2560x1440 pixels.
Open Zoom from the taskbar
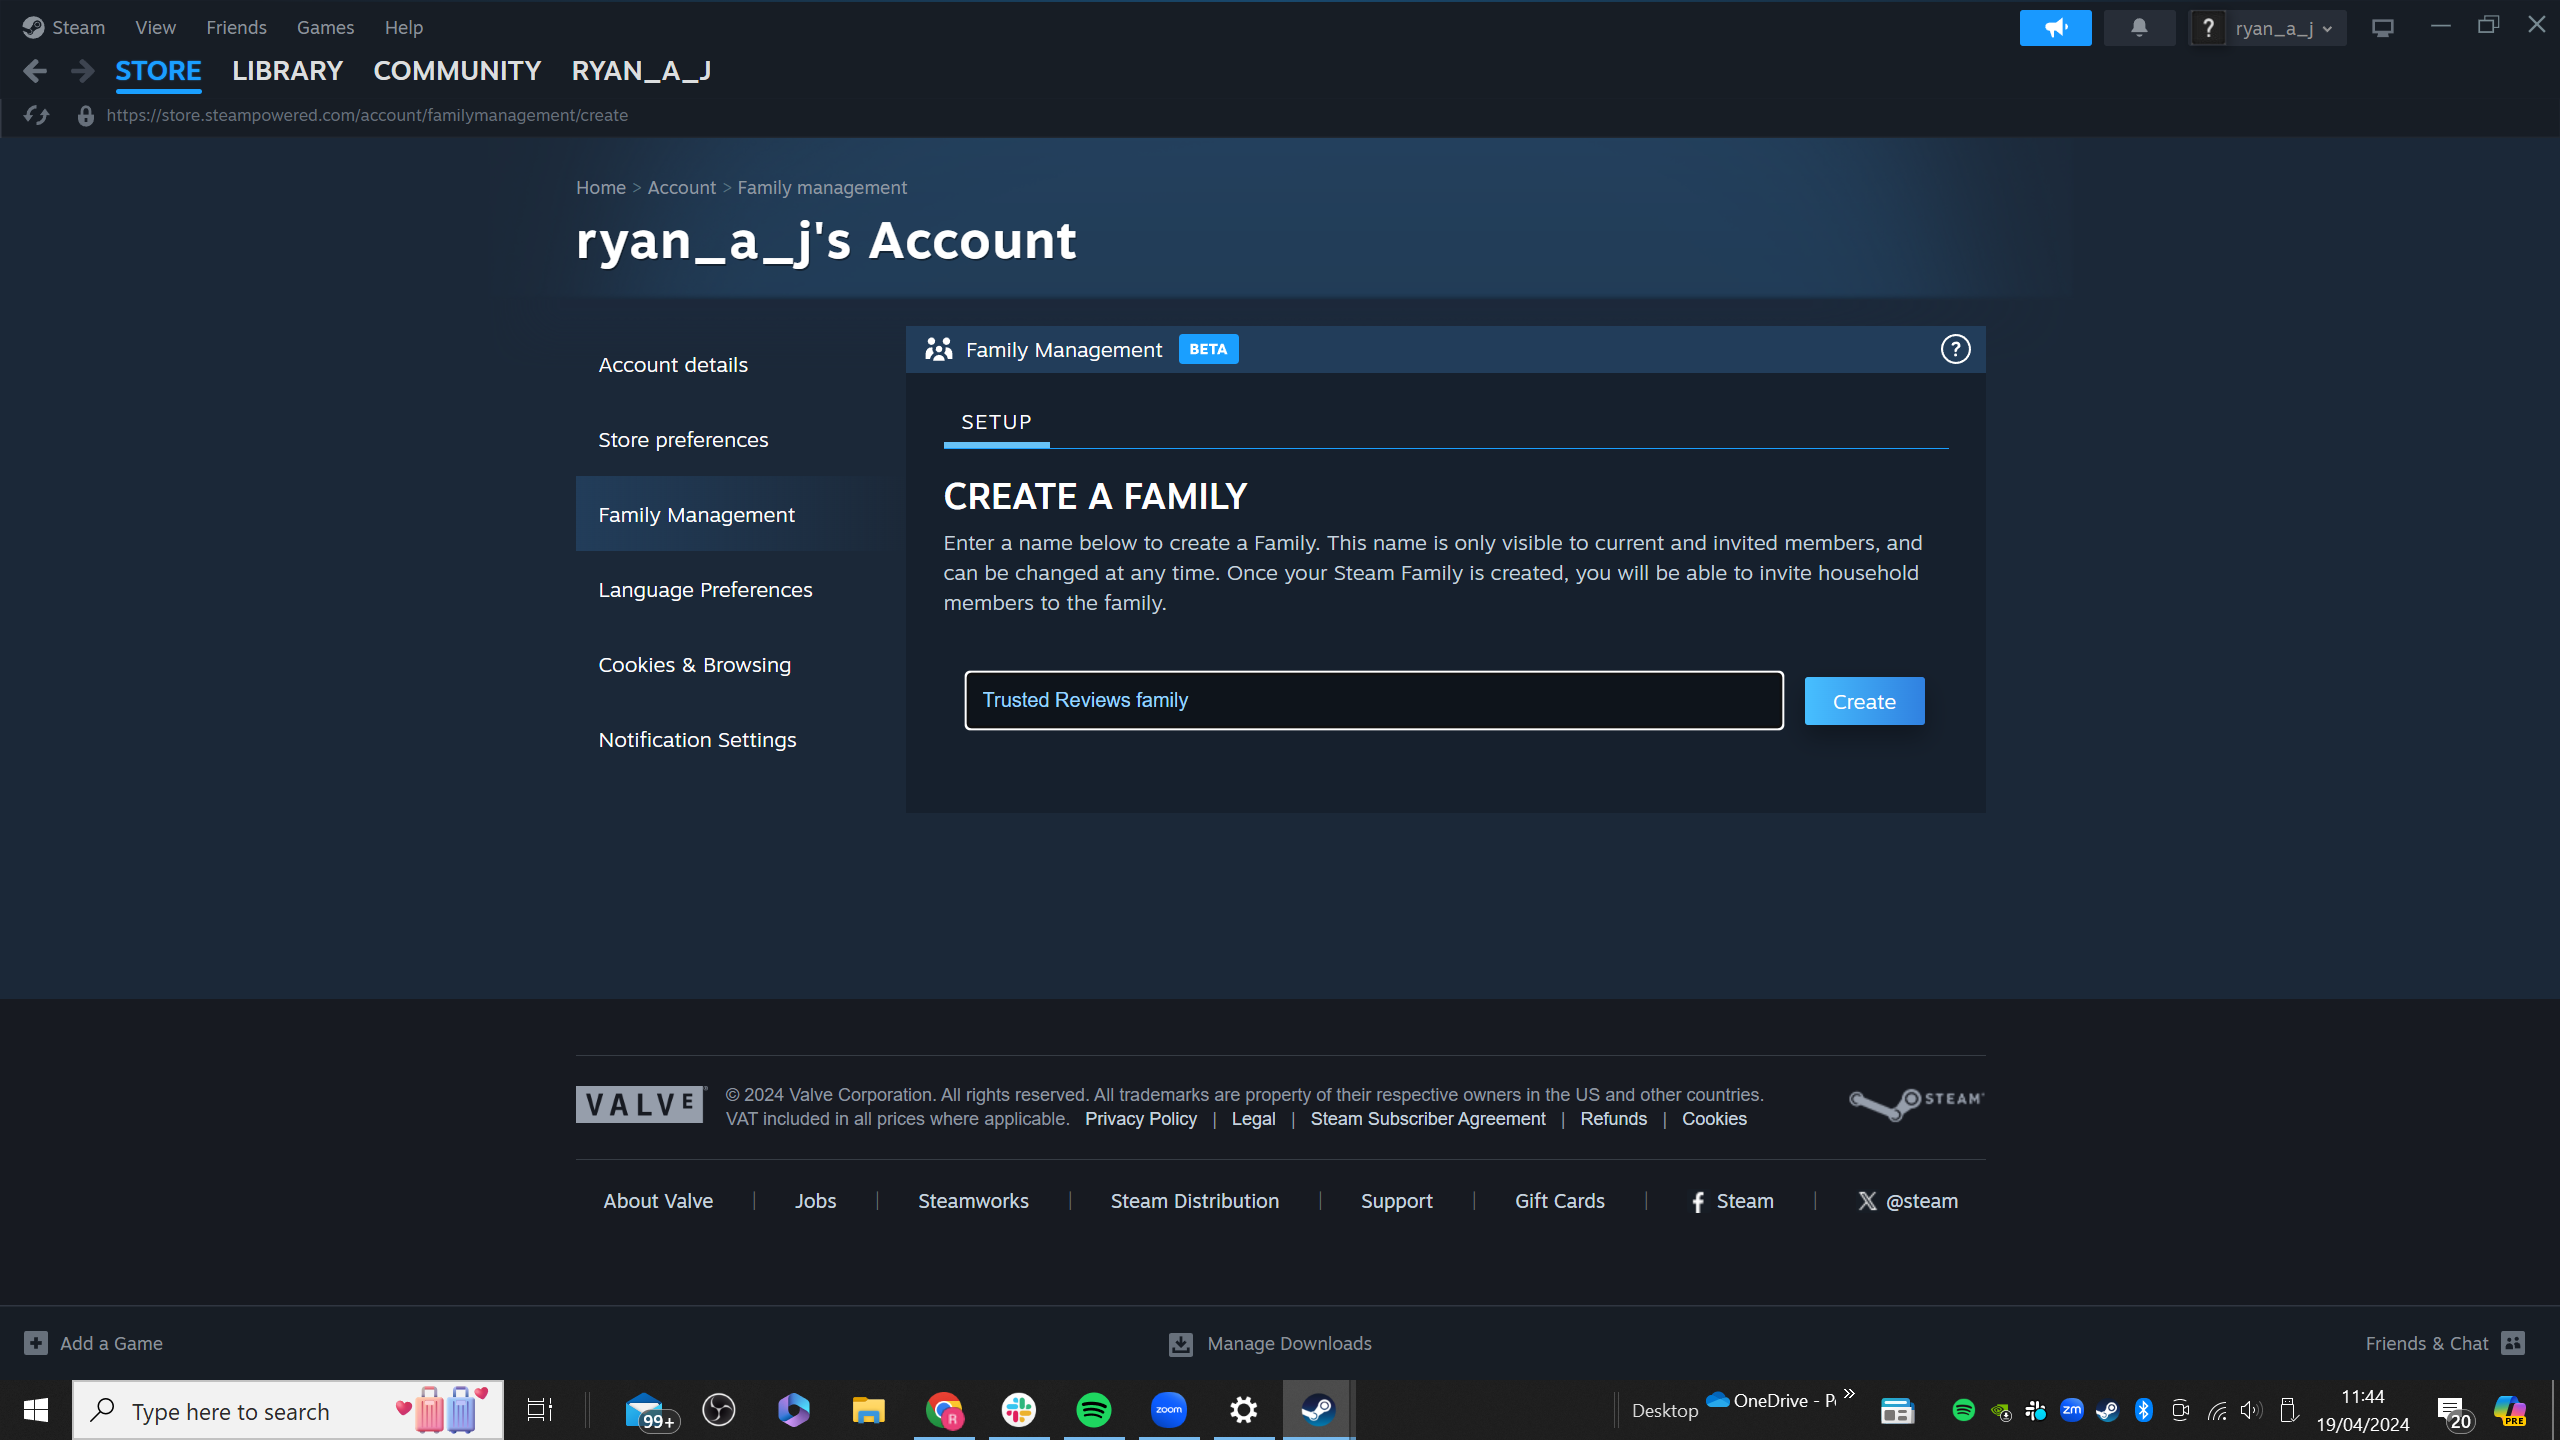point(1169,1410)
